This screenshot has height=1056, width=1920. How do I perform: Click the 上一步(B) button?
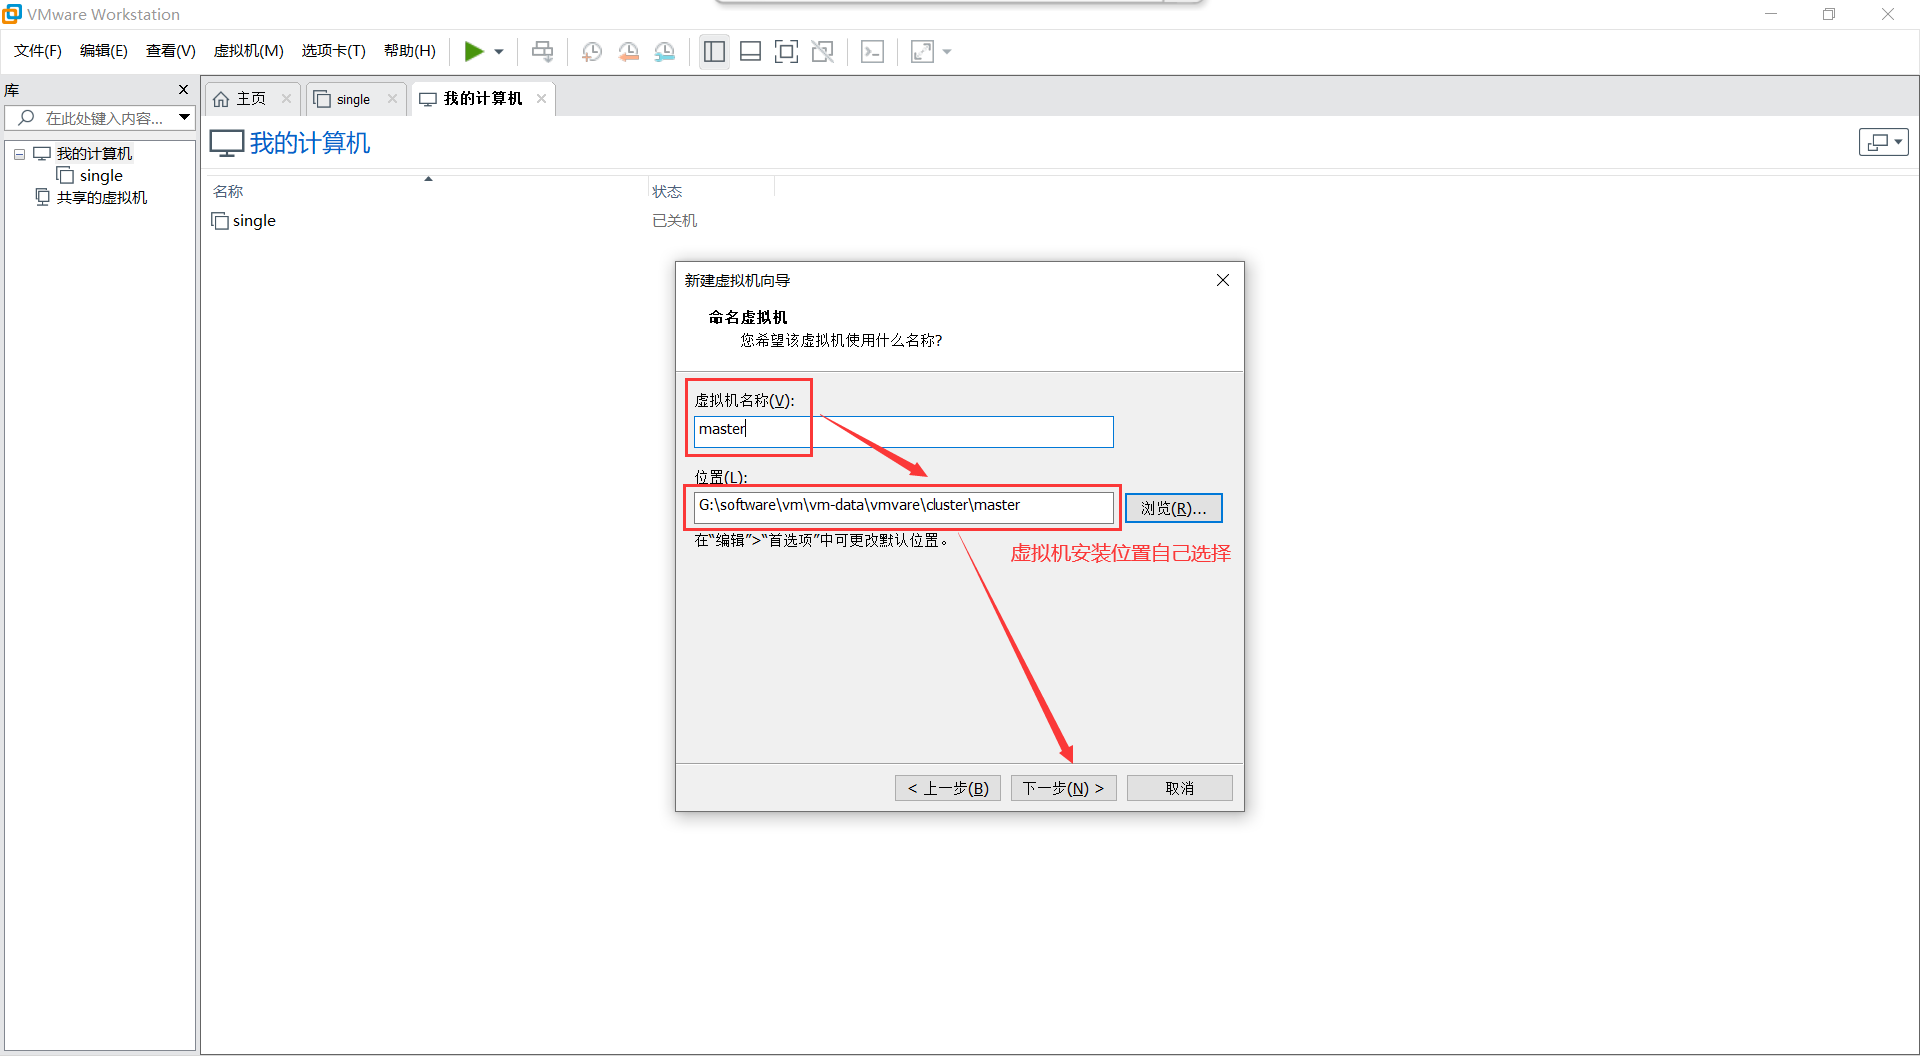click(x=948, y=788)
